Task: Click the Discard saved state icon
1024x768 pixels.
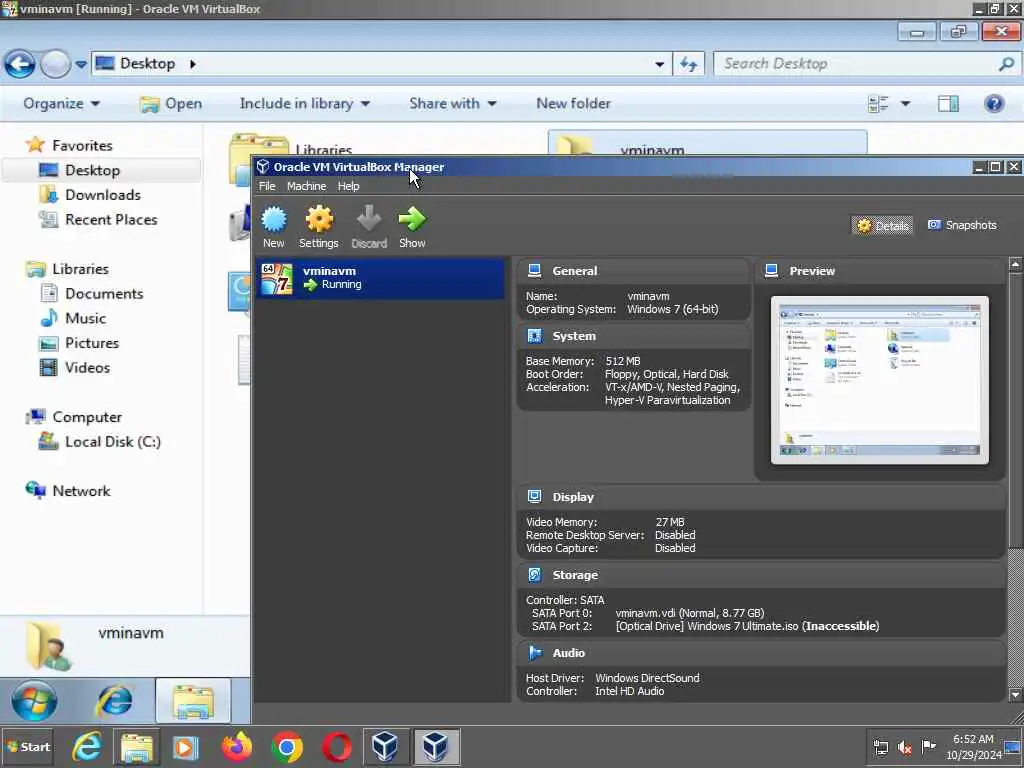Action: [x=369, y=219]
